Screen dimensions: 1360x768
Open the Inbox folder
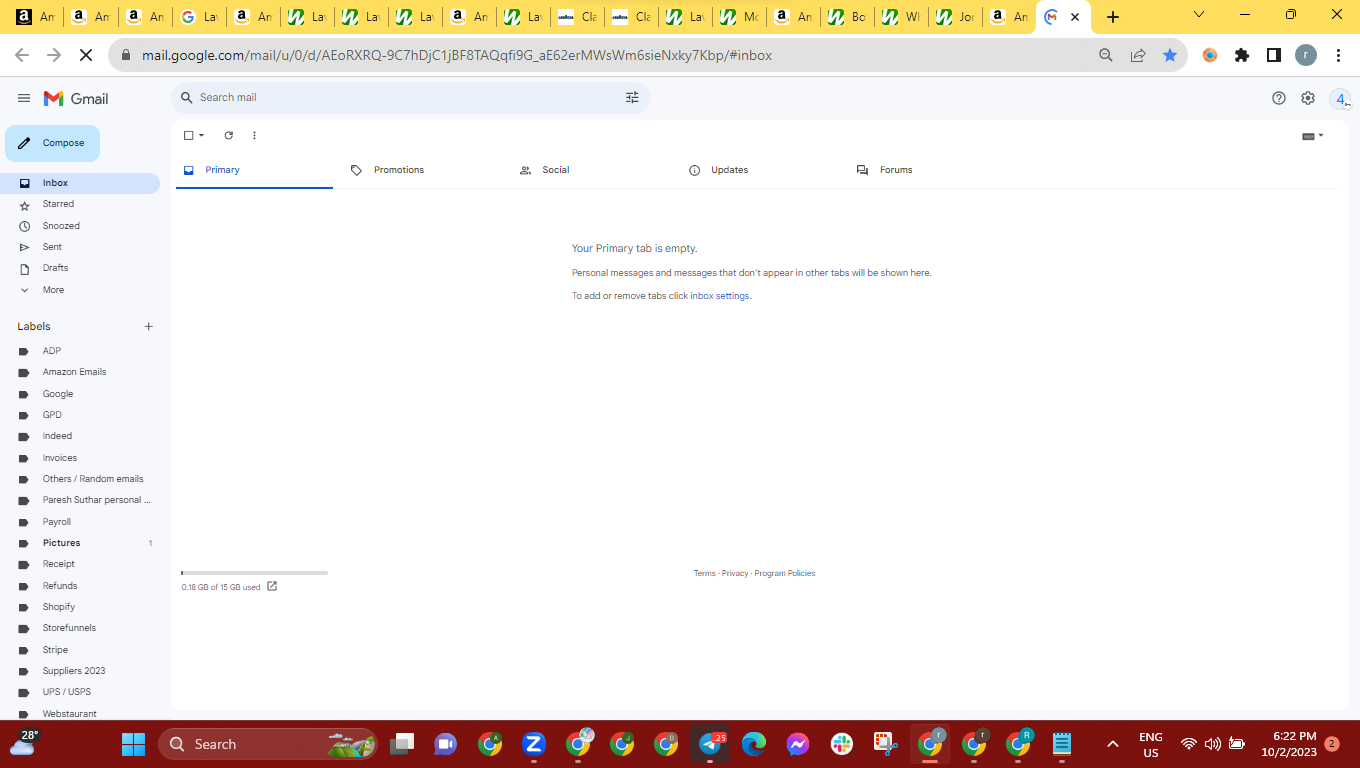coord(80,183)
